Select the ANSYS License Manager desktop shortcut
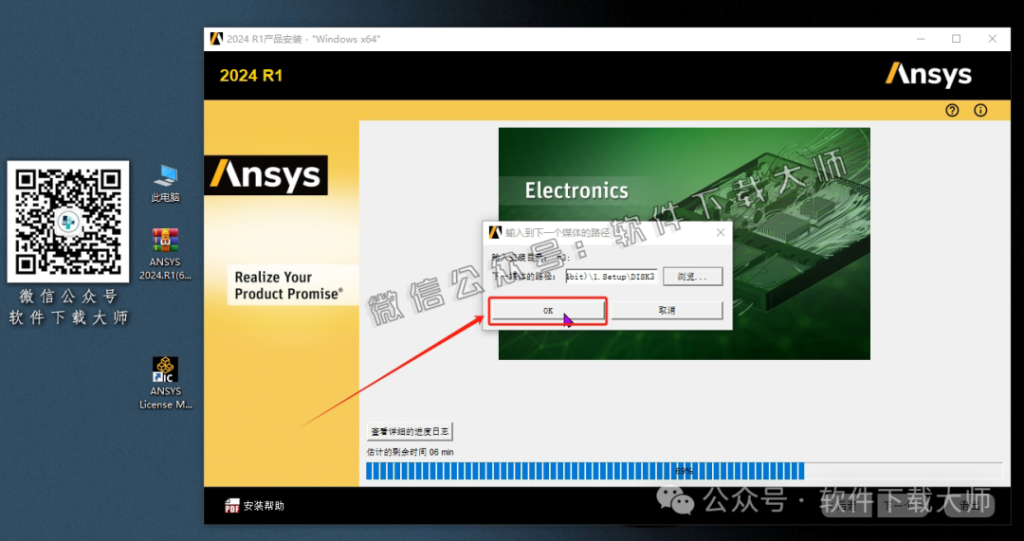 click(x=166, y=384)
